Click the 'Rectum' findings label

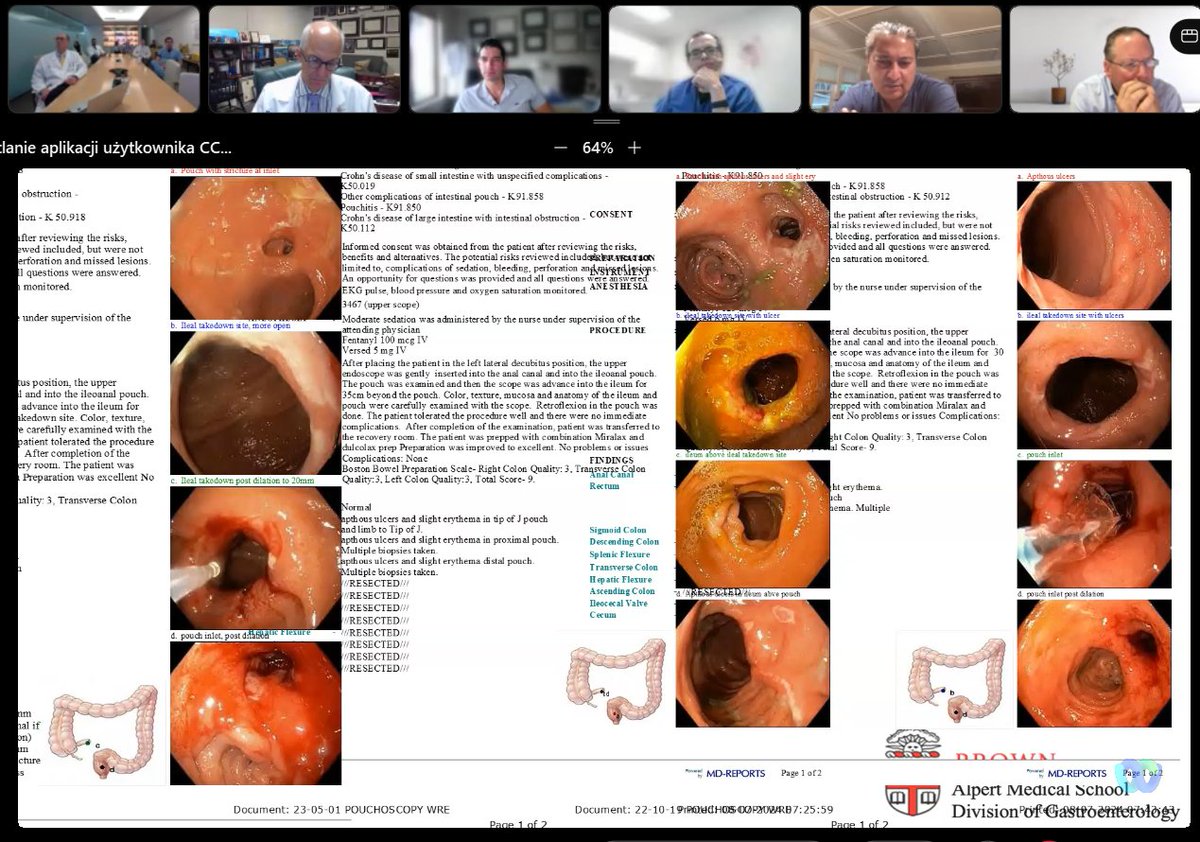604,486
